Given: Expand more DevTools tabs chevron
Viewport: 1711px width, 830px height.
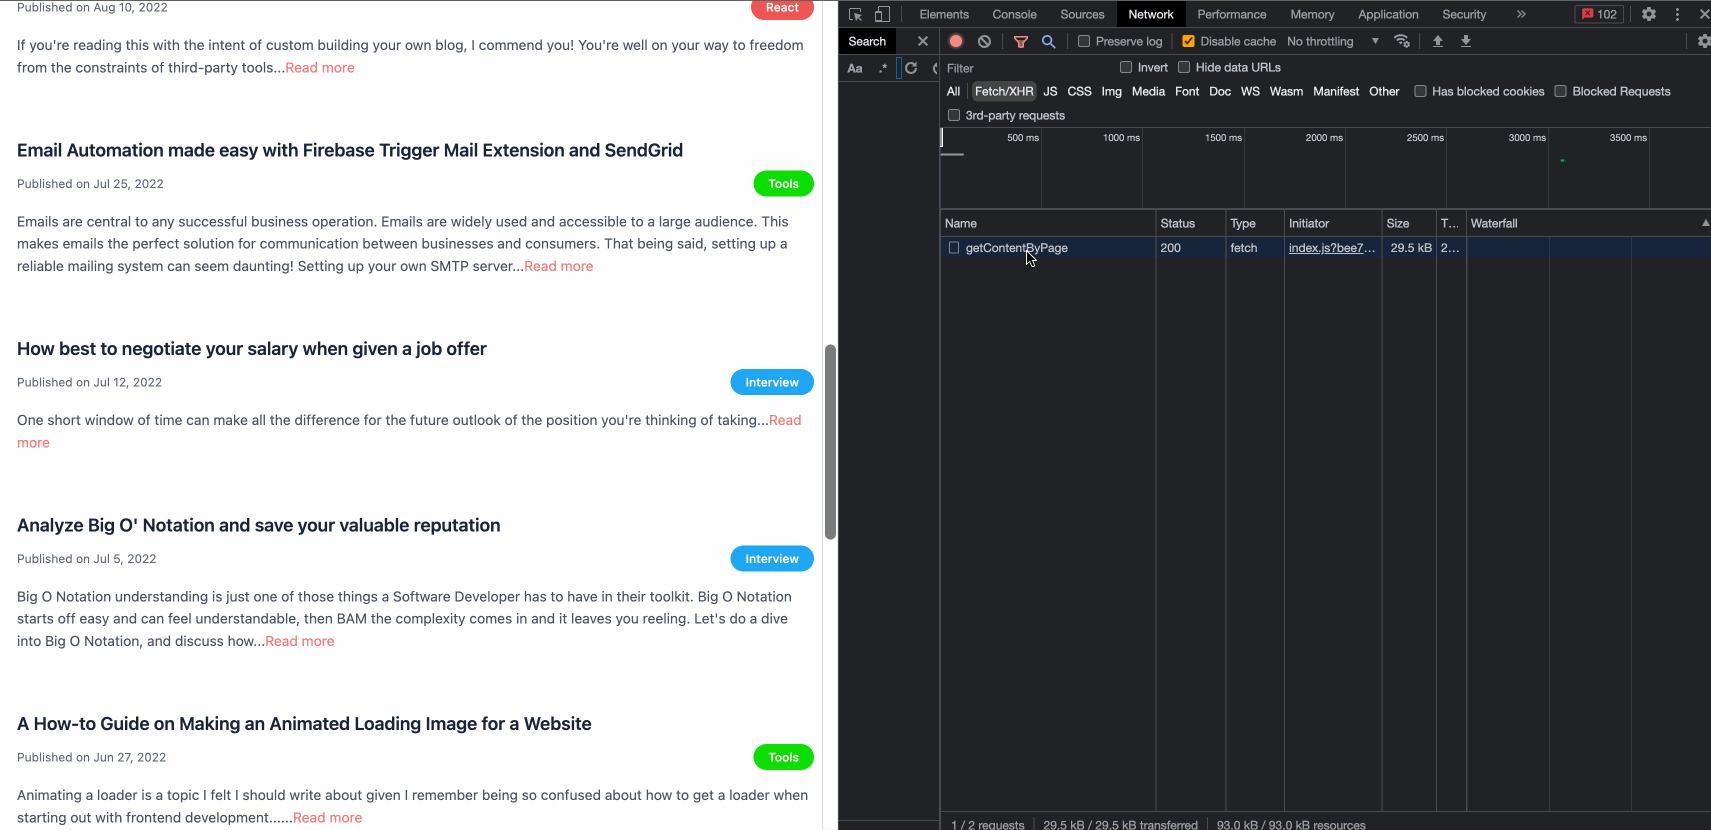Looking at the screenshot, I should click(1520, 14).
